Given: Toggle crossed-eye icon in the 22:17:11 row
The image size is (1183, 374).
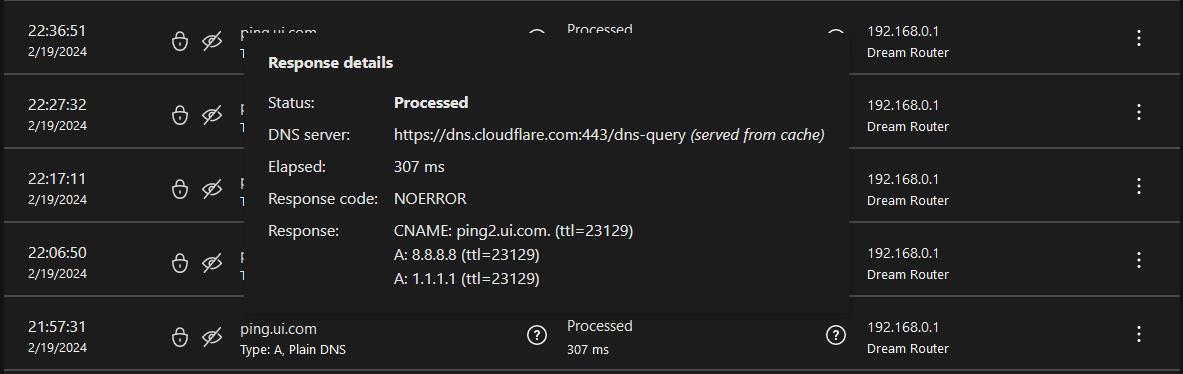Looking at the screenshot, I should [x=212, y=189].
